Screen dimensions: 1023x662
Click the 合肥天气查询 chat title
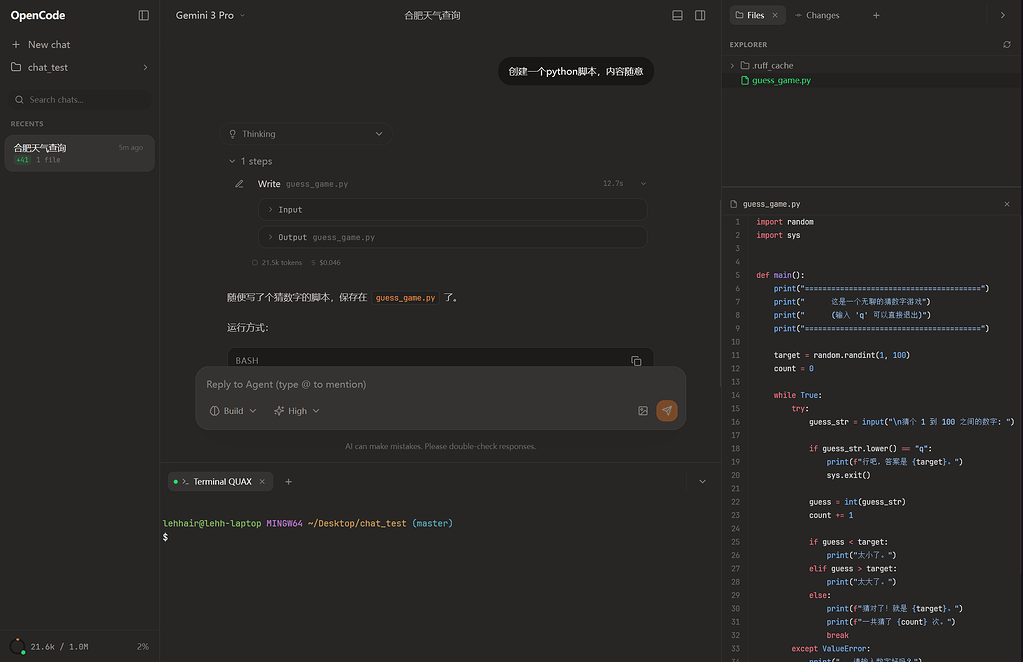(x=432, y=15)
